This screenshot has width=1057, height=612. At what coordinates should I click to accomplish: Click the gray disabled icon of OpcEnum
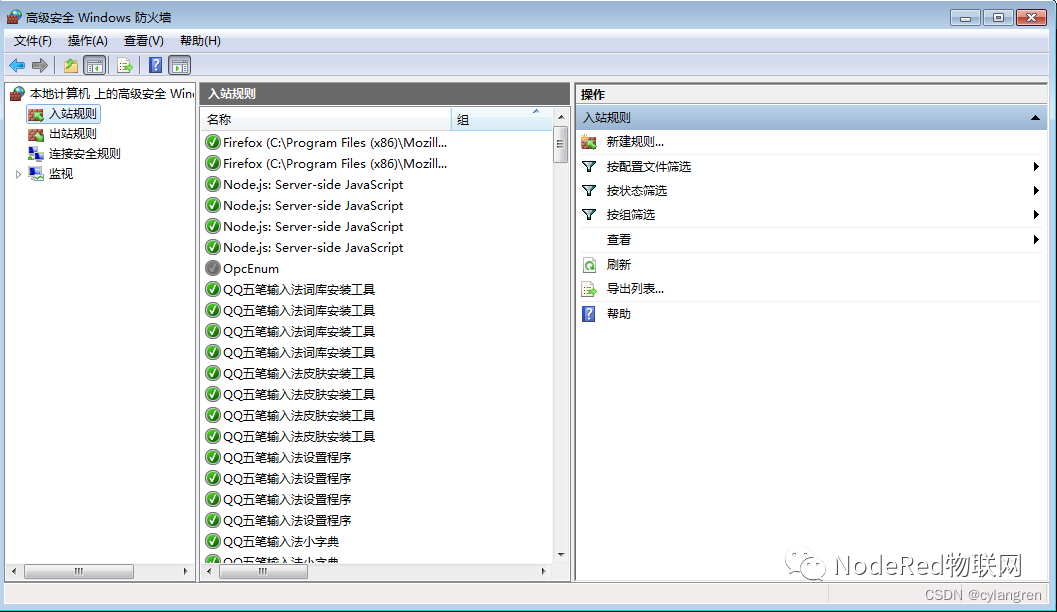(213, 268)
